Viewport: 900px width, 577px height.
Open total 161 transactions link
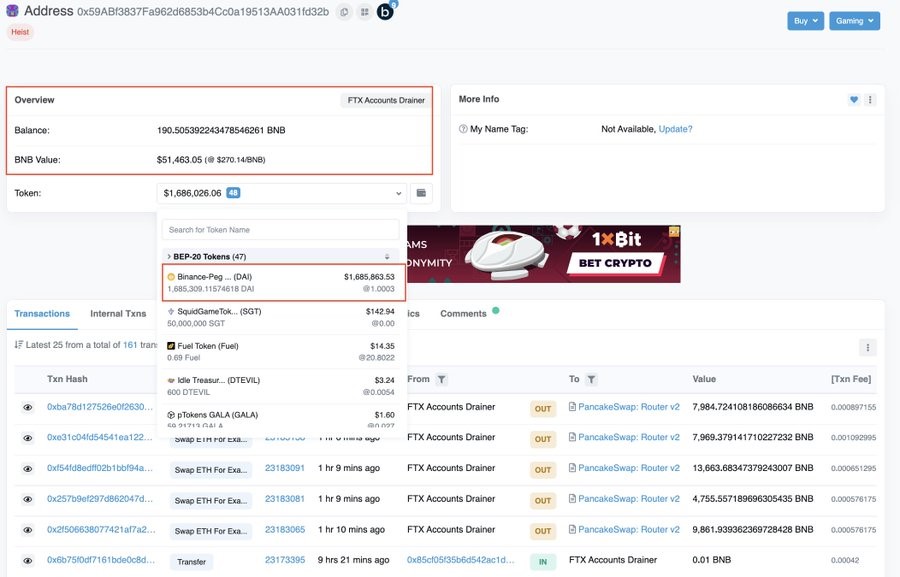[130, 345]
